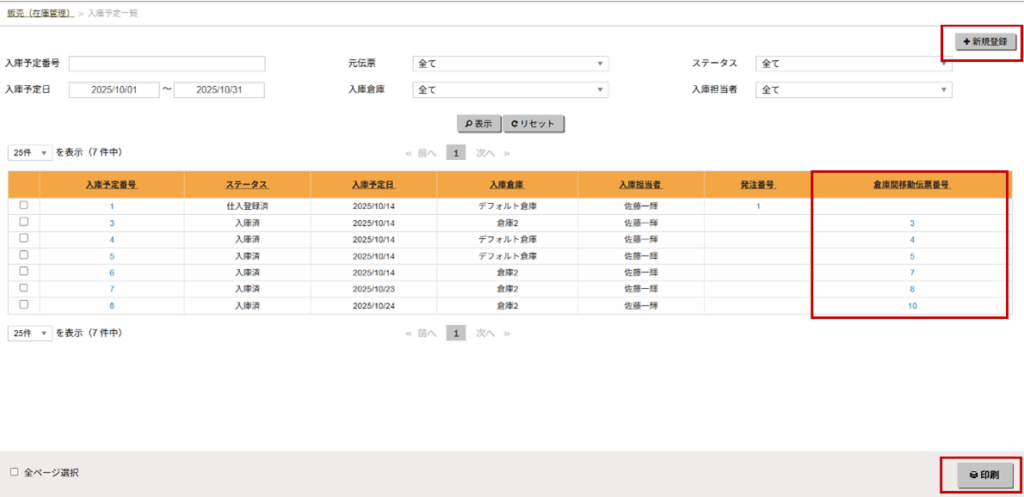Image resolution: width=1024 pixels, height=497 pixels.
Task: Change the top 25件 page-size selector
Action: (30, 153)
